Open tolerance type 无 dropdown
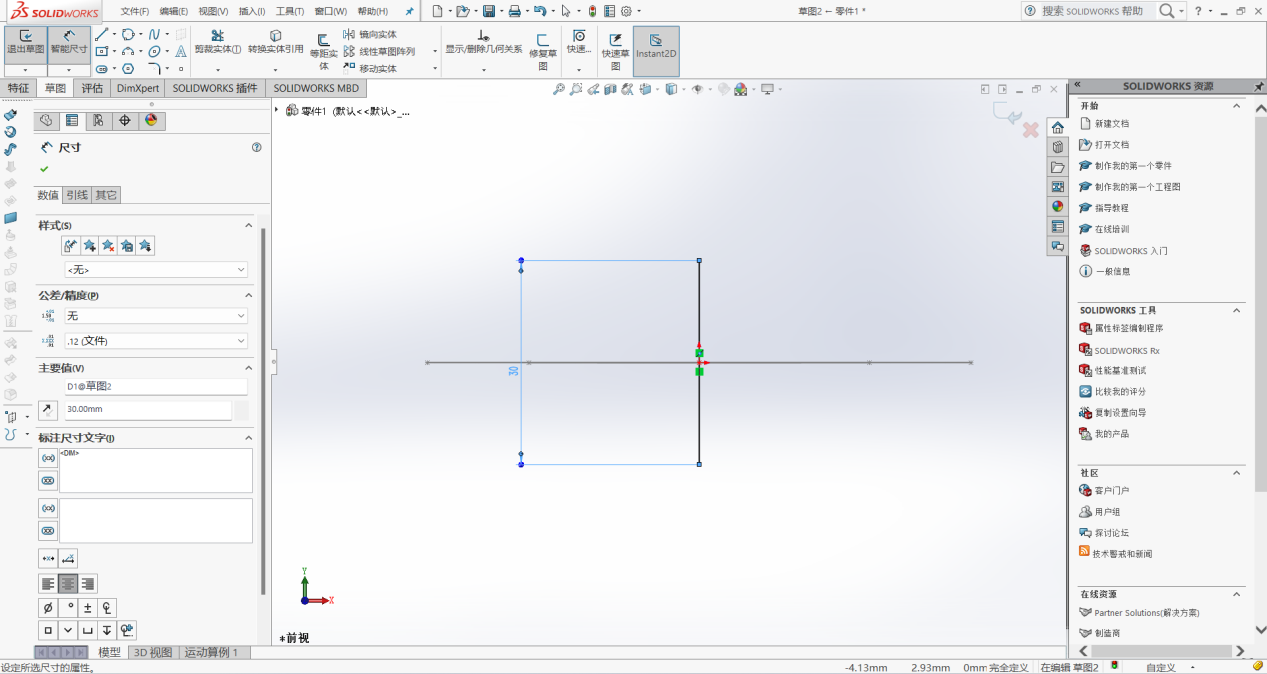The height and width of the screenshot is (674, 1267). point(156,316)
